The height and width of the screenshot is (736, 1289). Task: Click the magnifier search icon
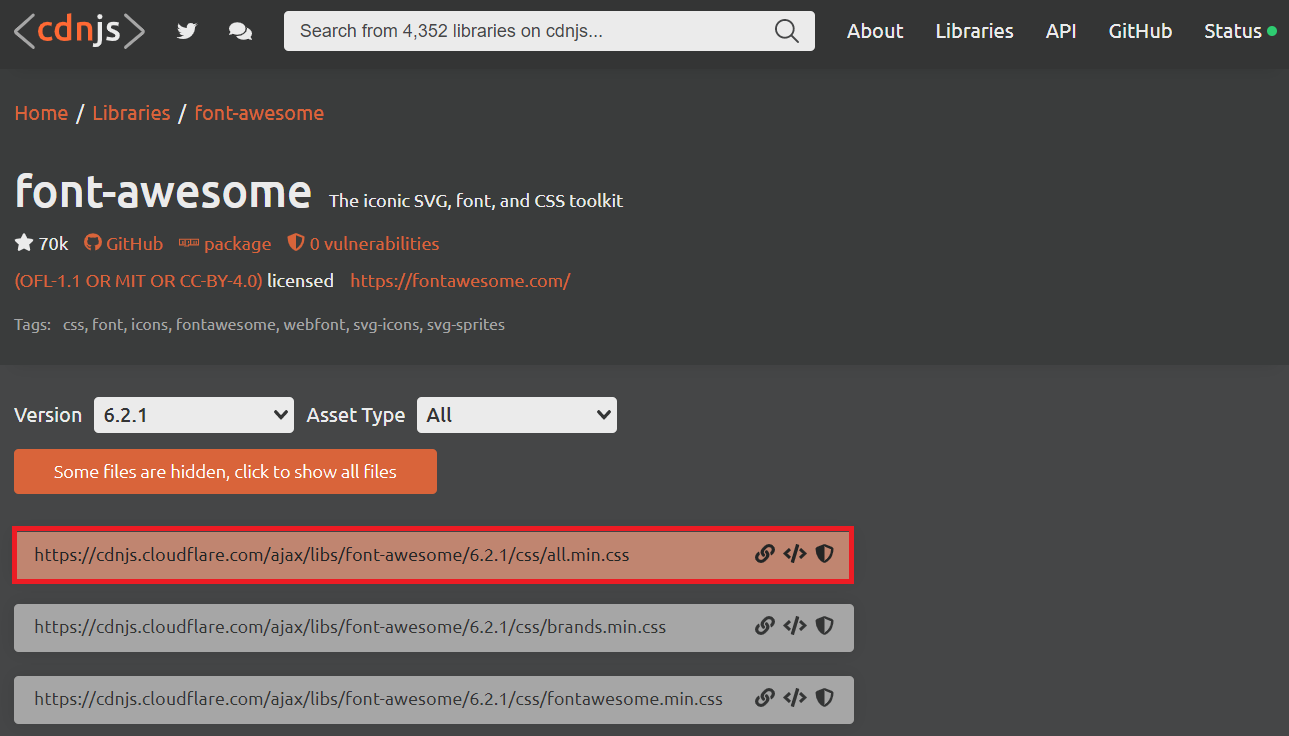click(x=787, y=31)
